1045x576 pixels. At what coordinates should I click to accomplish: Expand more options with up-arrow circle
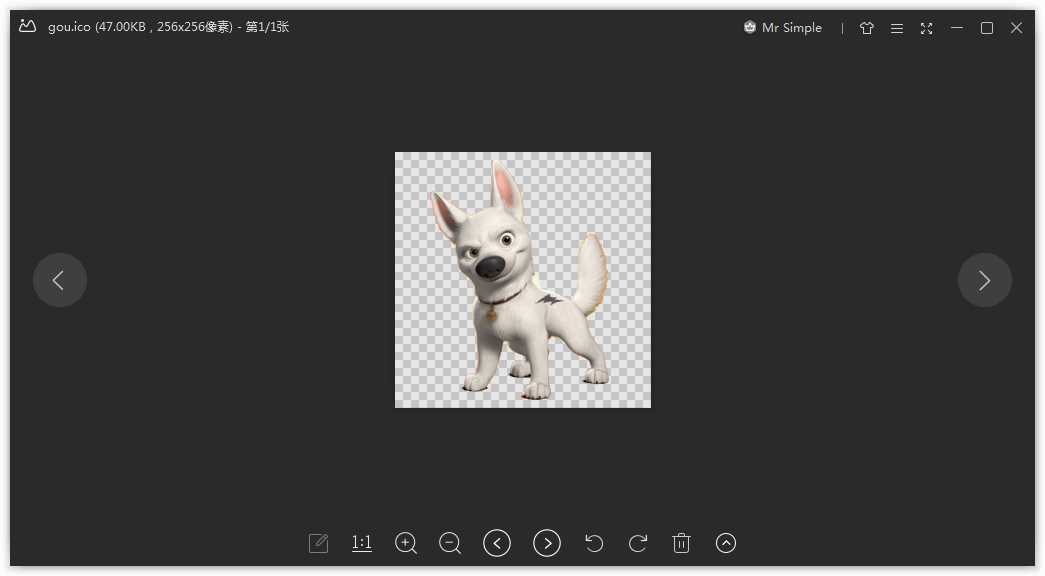pos(726,543)
